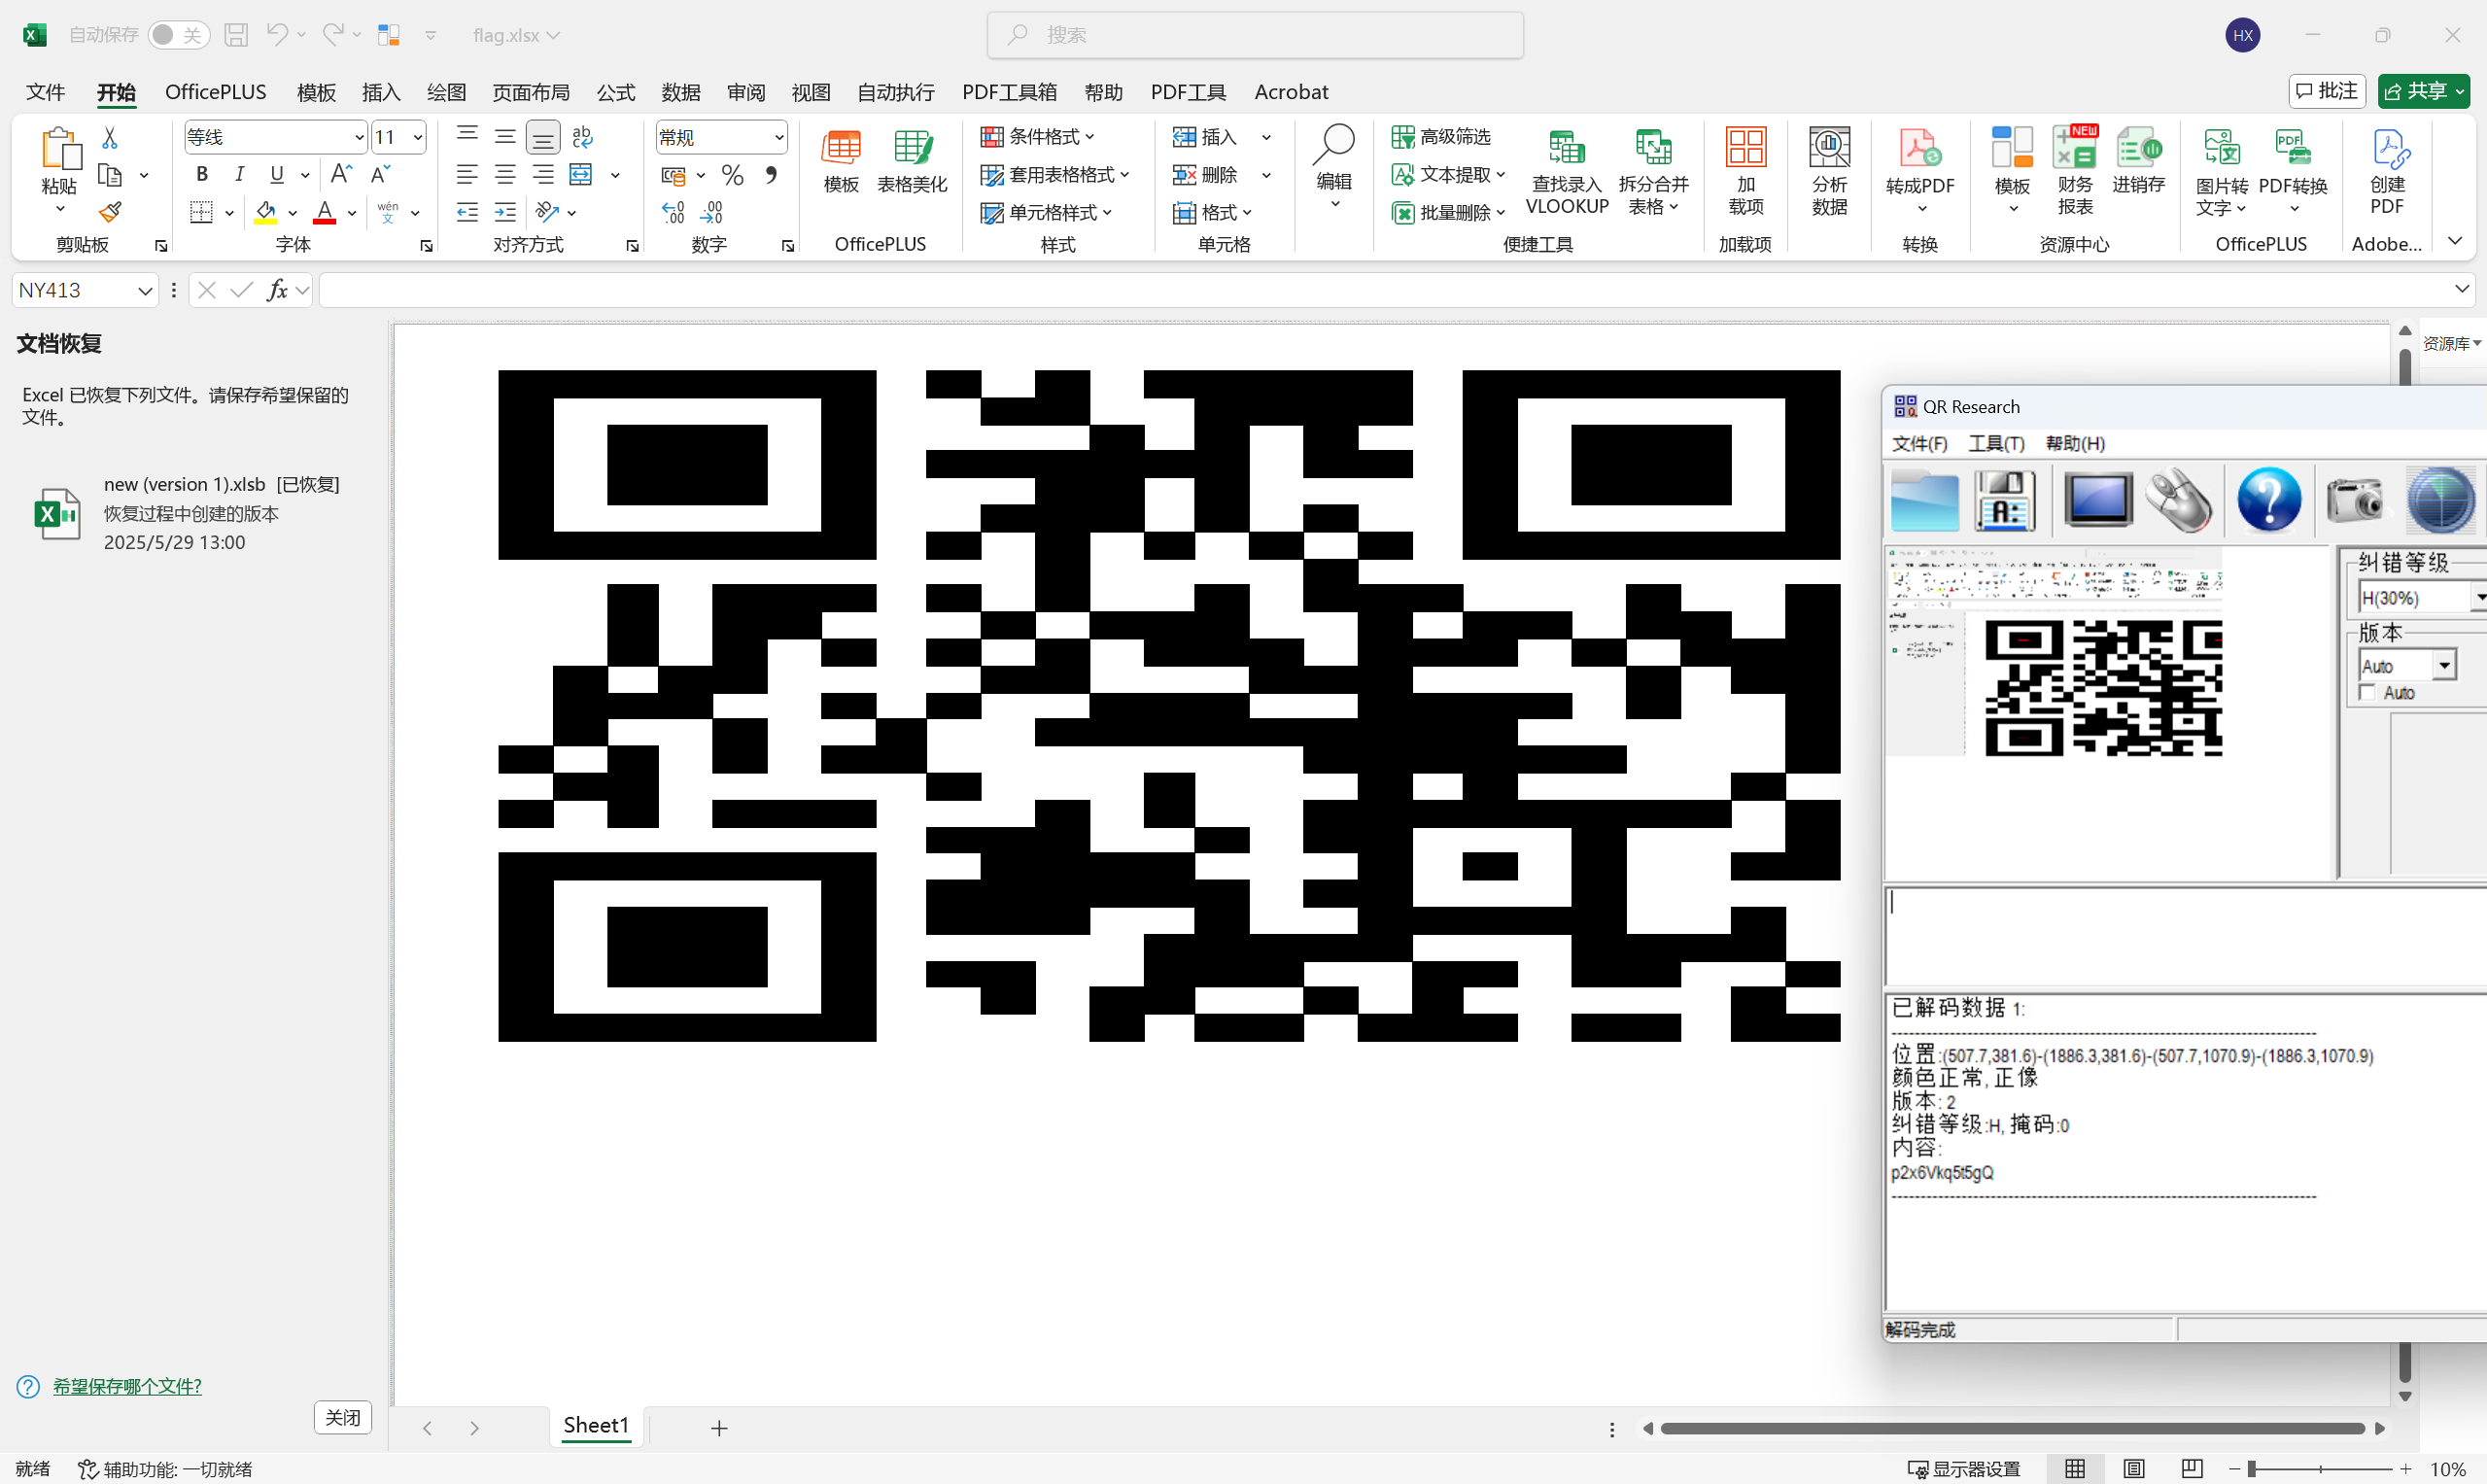Click the 创建PDF Adobe icon
Viewport: 2487px width, 1484px height.
click(x=2387, y=172)
